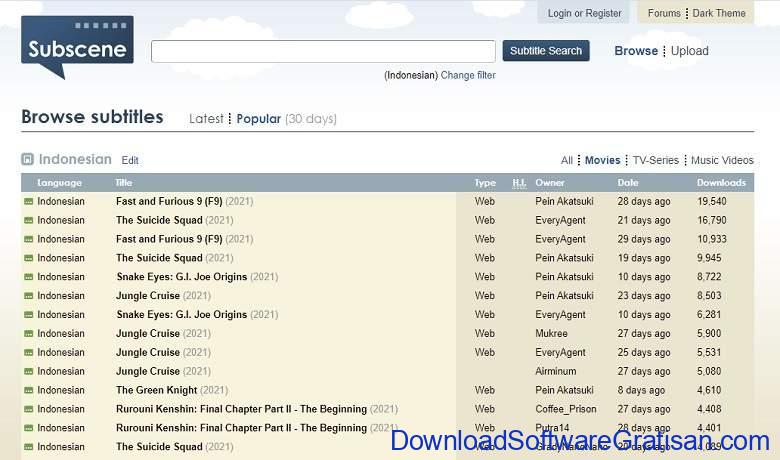Click the Owner column header

pyautogui.click(x=550, y=183)
